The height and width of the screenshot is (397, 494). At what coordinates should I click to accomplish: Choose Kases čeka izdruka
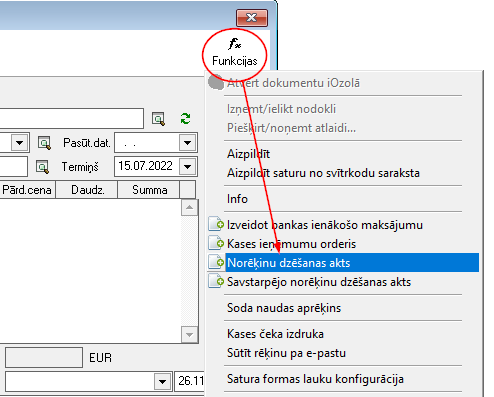pyautogui.click(x=343, y=334)
